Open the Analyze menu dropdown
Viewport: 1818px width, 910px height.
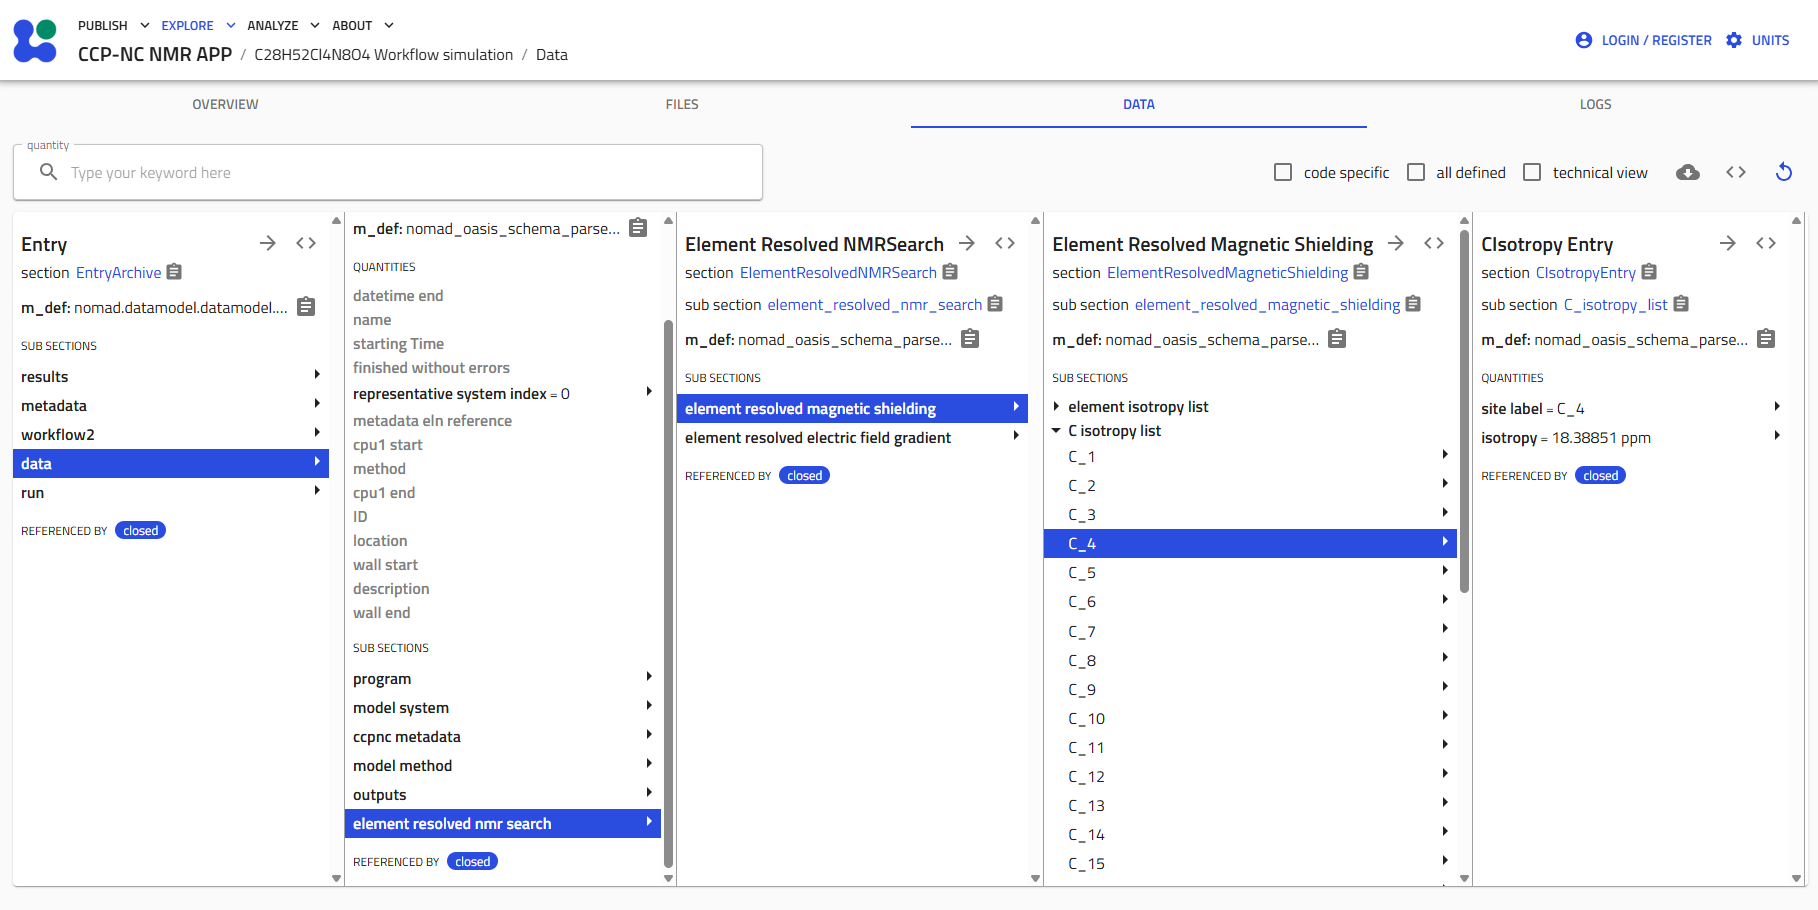point(283,26)
